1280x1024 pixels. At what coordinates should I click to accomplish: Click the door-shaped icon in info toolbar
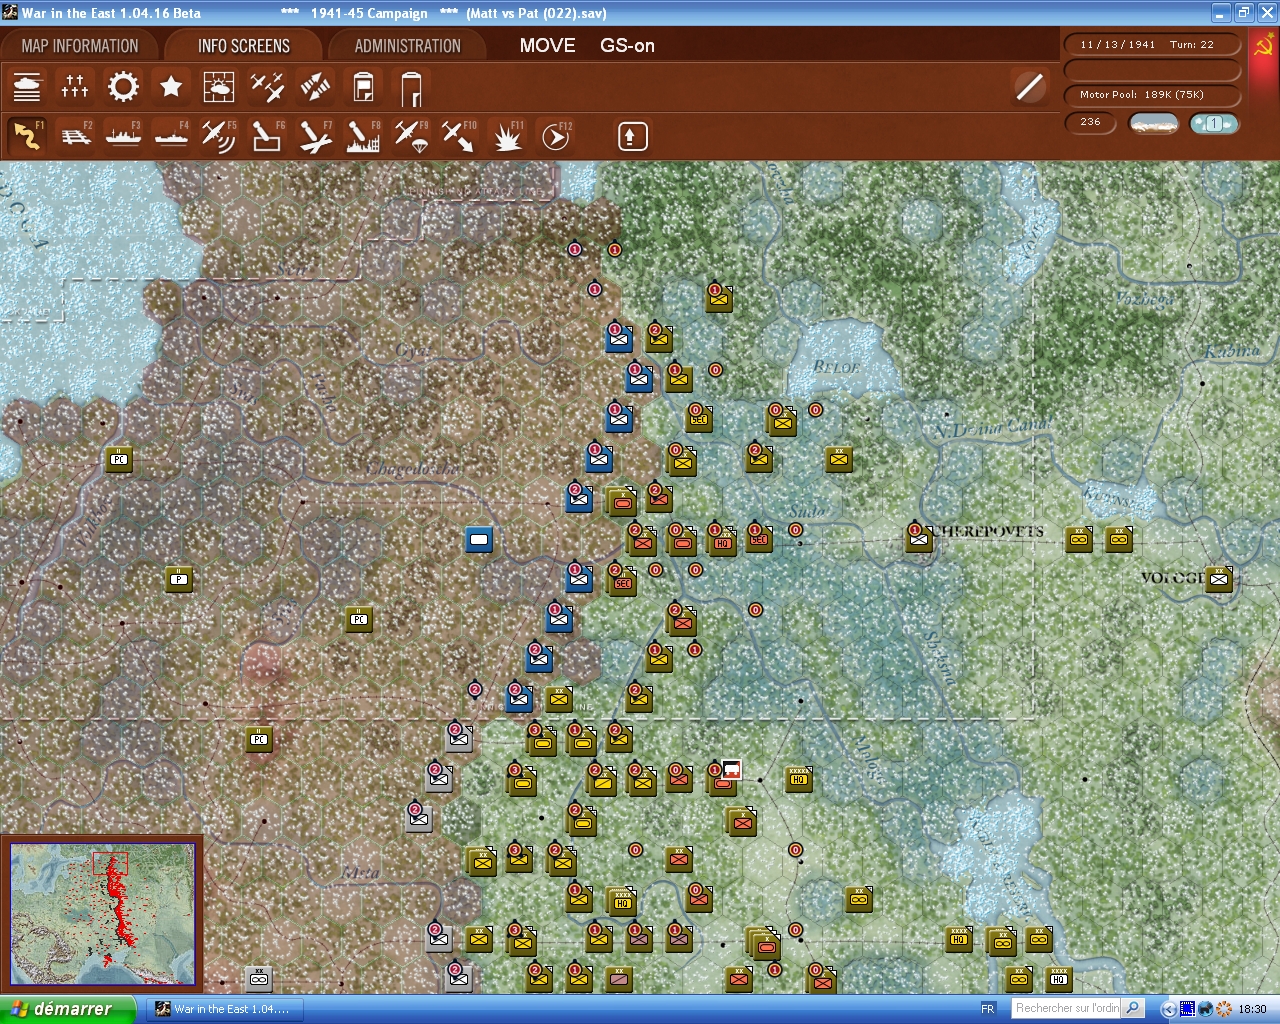[411, 88]
